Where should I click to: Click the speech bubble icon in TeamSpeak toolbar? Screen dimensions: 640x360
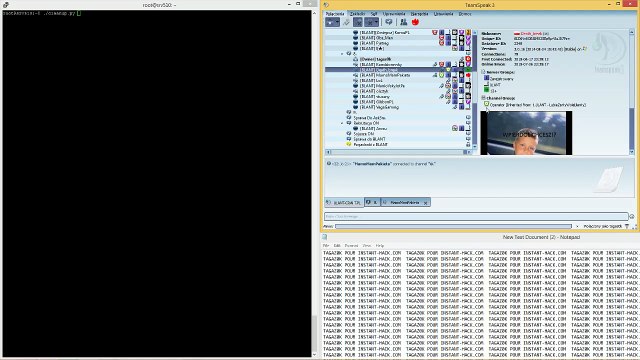coord(389,22)
